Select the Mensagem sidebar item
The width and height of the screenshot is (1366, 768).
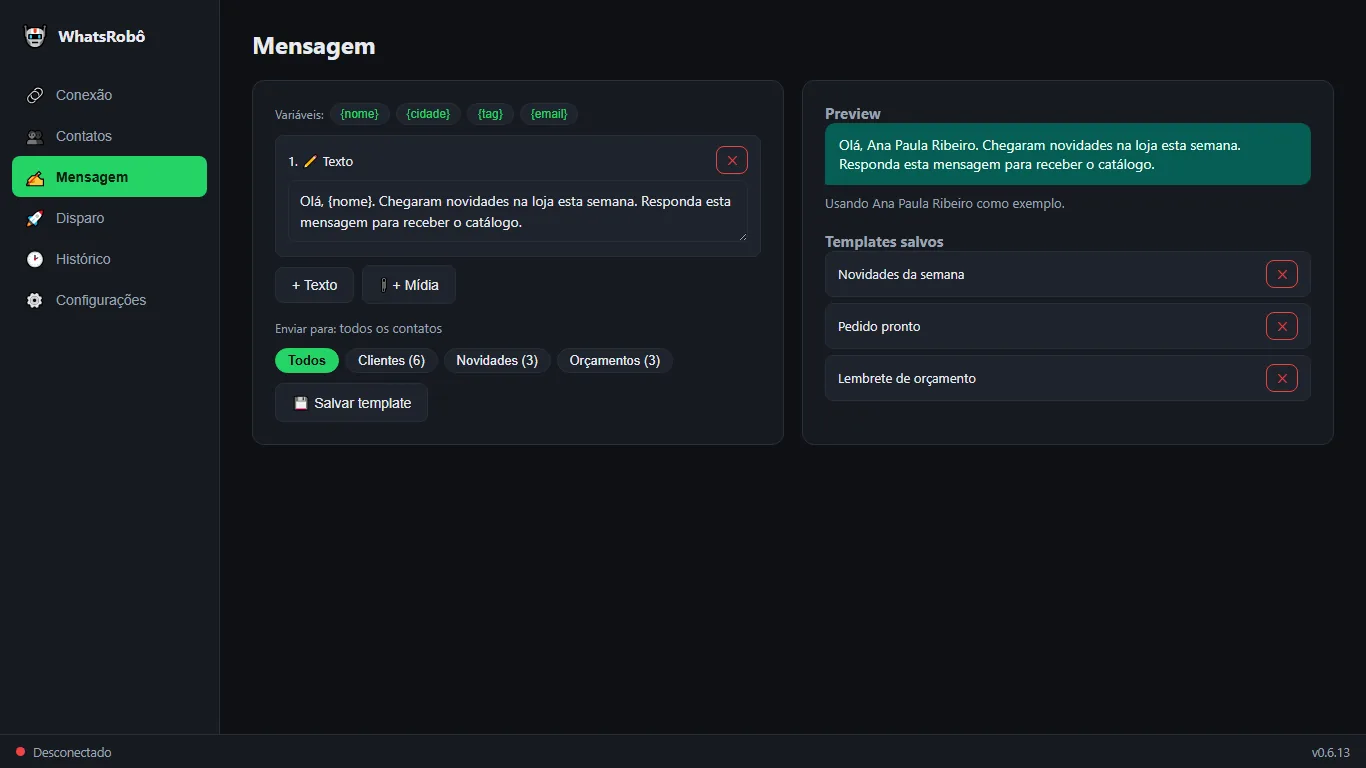109,177
